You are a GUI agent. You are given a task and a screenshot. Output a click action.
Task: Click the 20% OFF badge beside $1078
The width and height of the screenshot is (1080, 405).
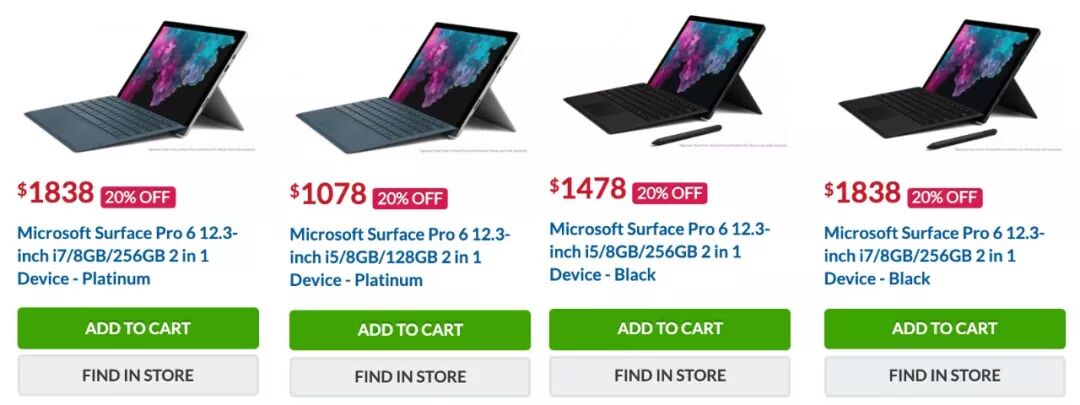tap(411, 198)
